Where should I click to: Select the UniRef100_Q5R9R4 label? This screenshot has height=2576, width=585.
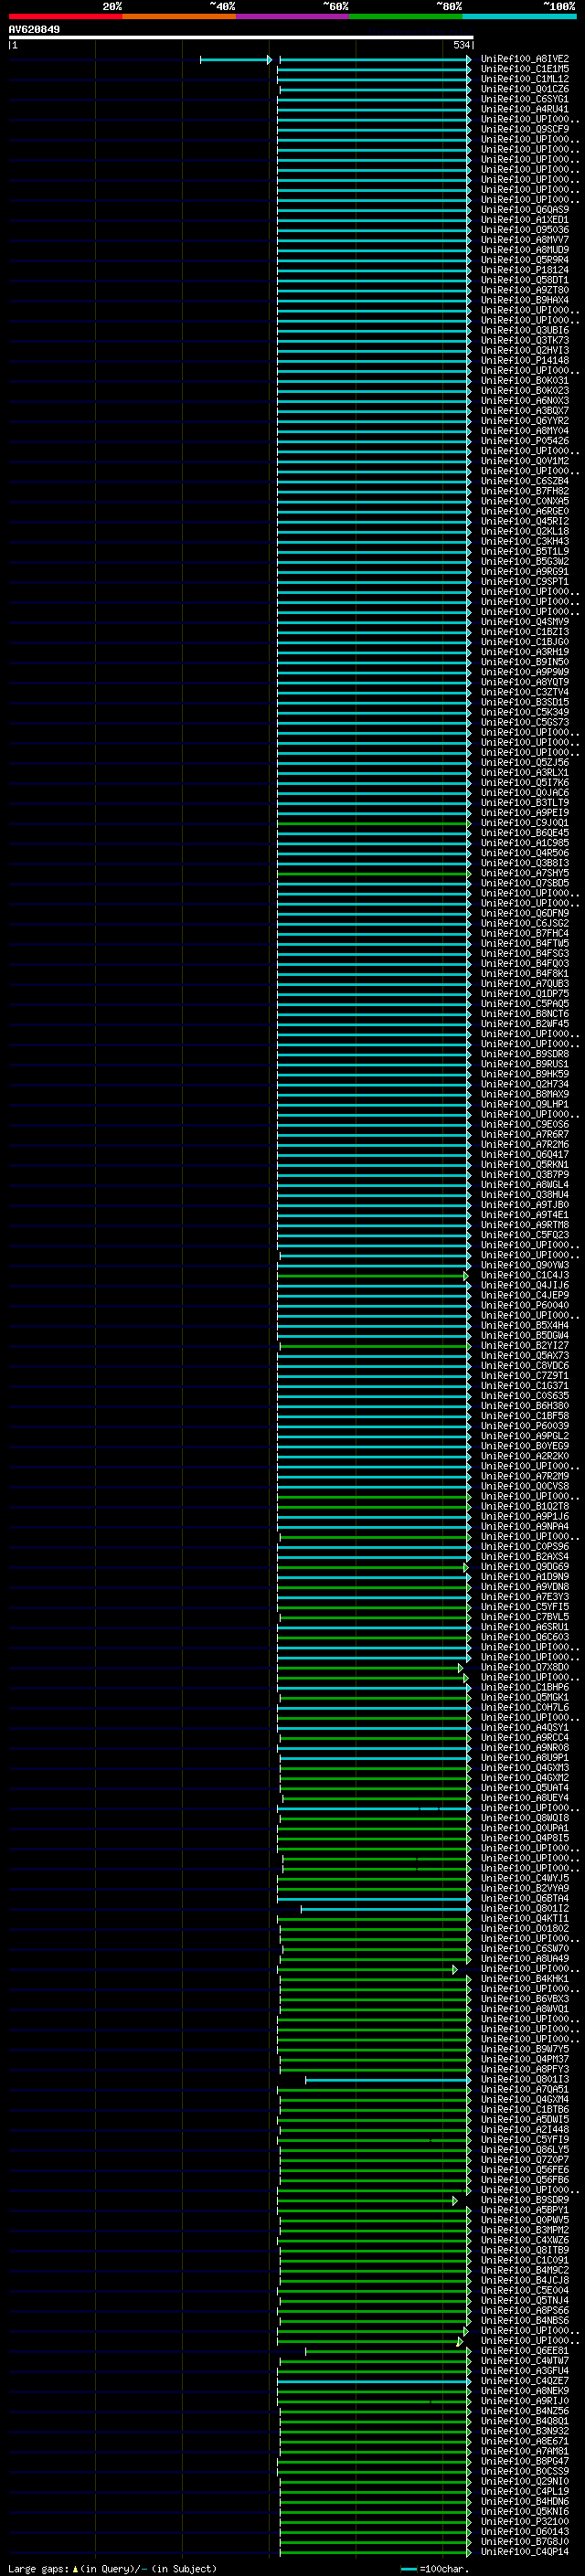coord(524,260)
